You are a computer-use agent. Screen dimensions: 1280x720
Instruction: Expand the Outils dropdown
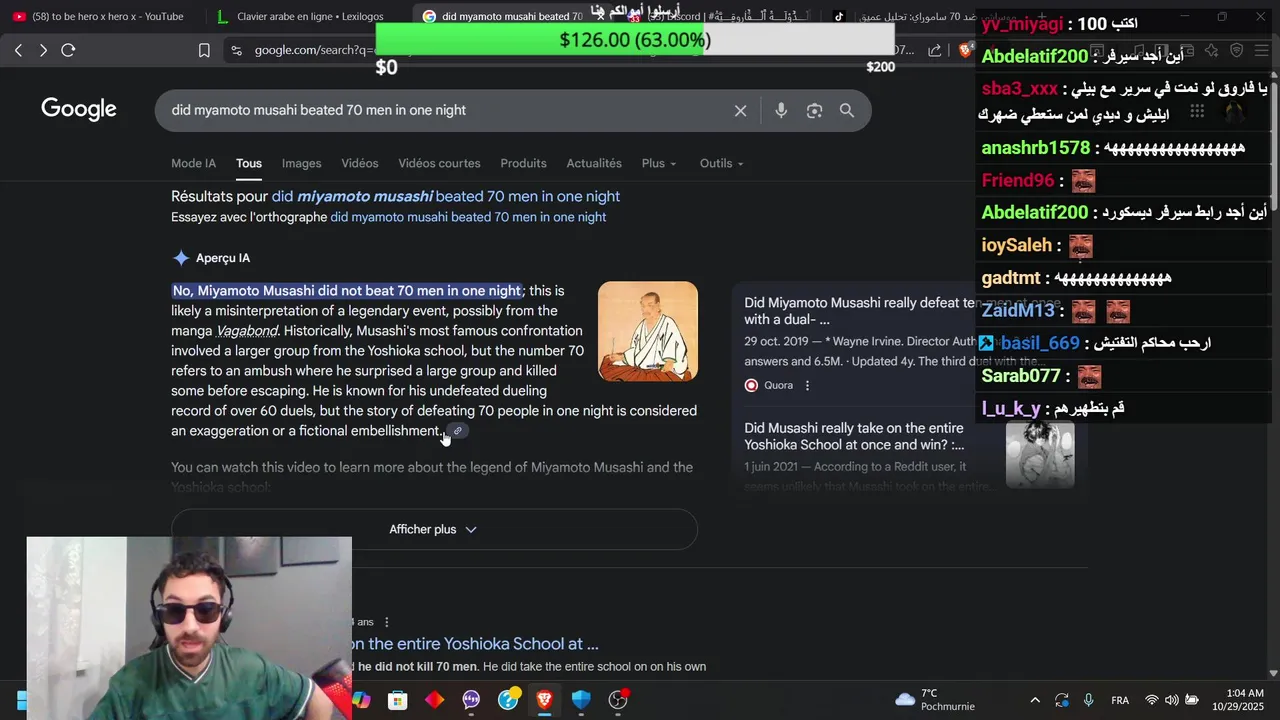(x=721, y=163)
